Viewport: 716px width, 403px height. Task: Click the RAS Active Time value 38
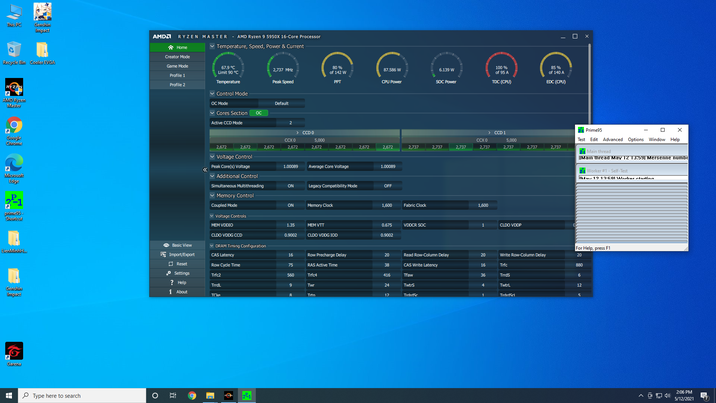tap(387, 265)
